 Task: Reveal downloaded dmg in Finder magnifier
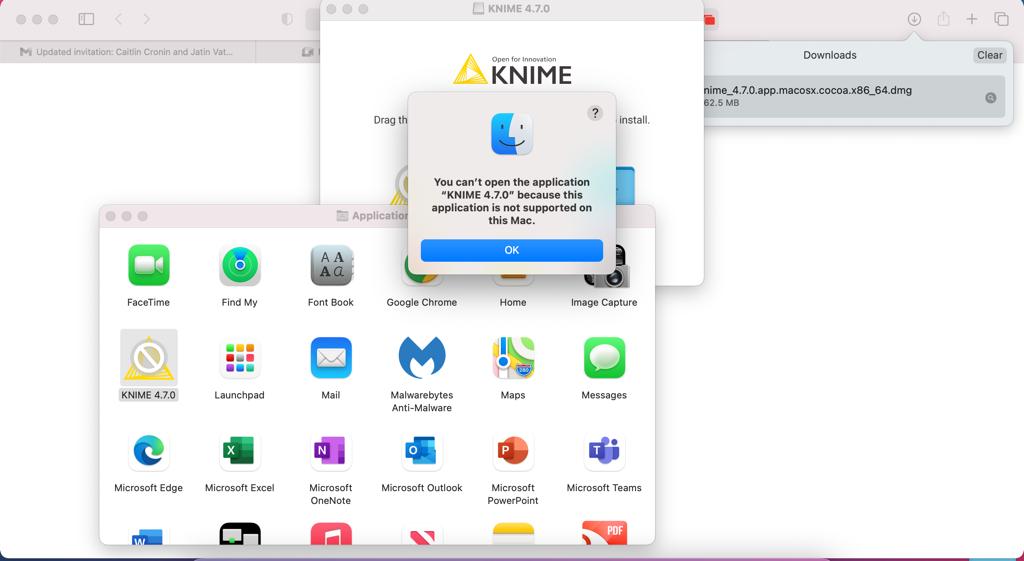[x=991, y=98]
